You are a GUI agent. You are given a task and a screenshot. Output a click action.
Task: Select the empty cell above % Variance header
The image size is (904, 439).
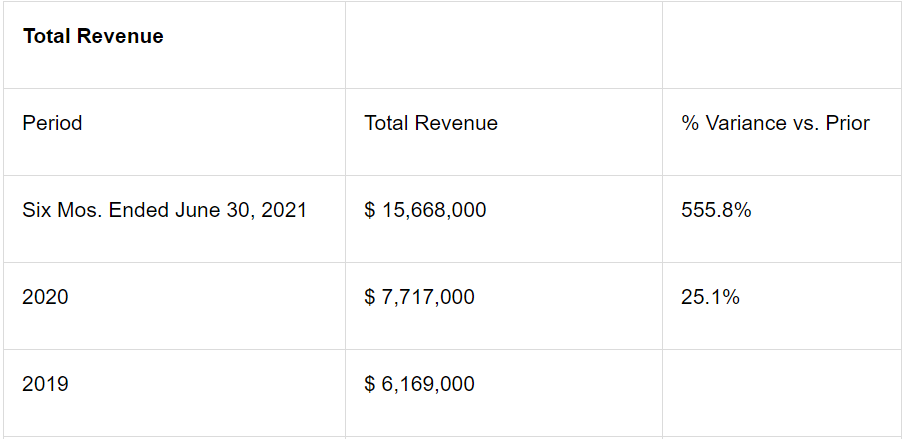tap(782, 45)
